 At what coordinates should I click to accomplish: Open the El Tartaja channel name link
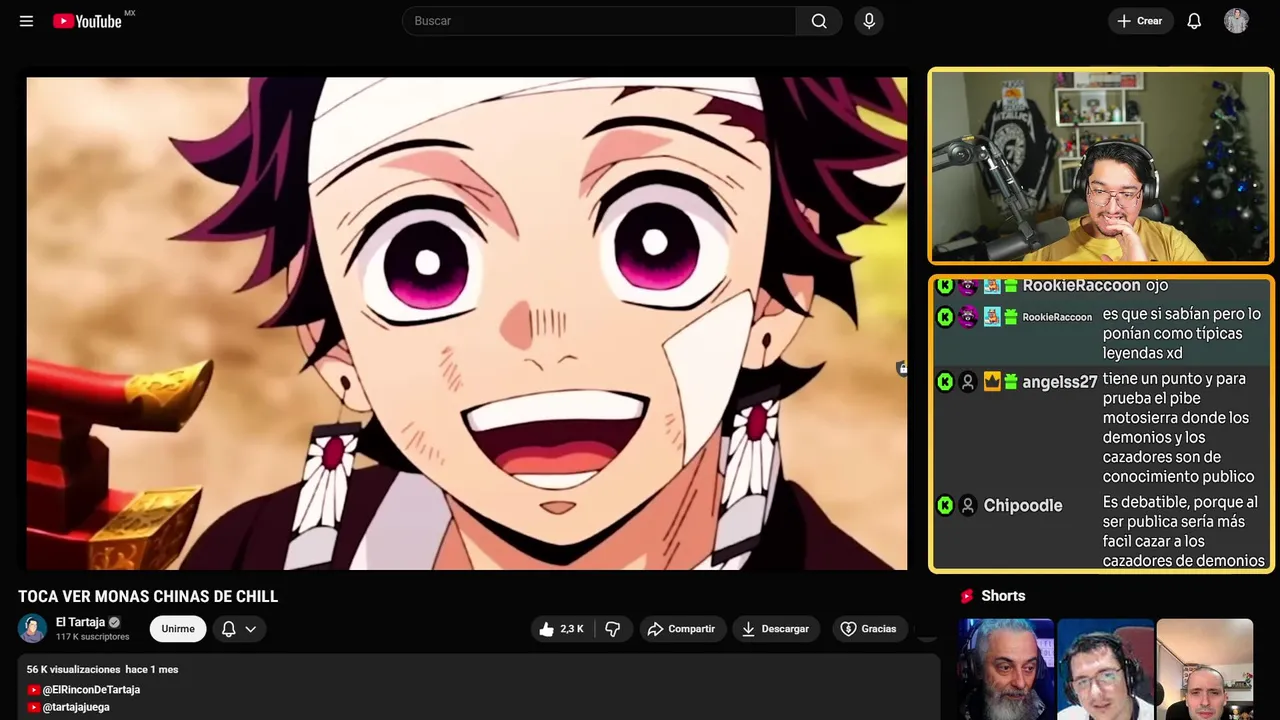click(80, 622)
